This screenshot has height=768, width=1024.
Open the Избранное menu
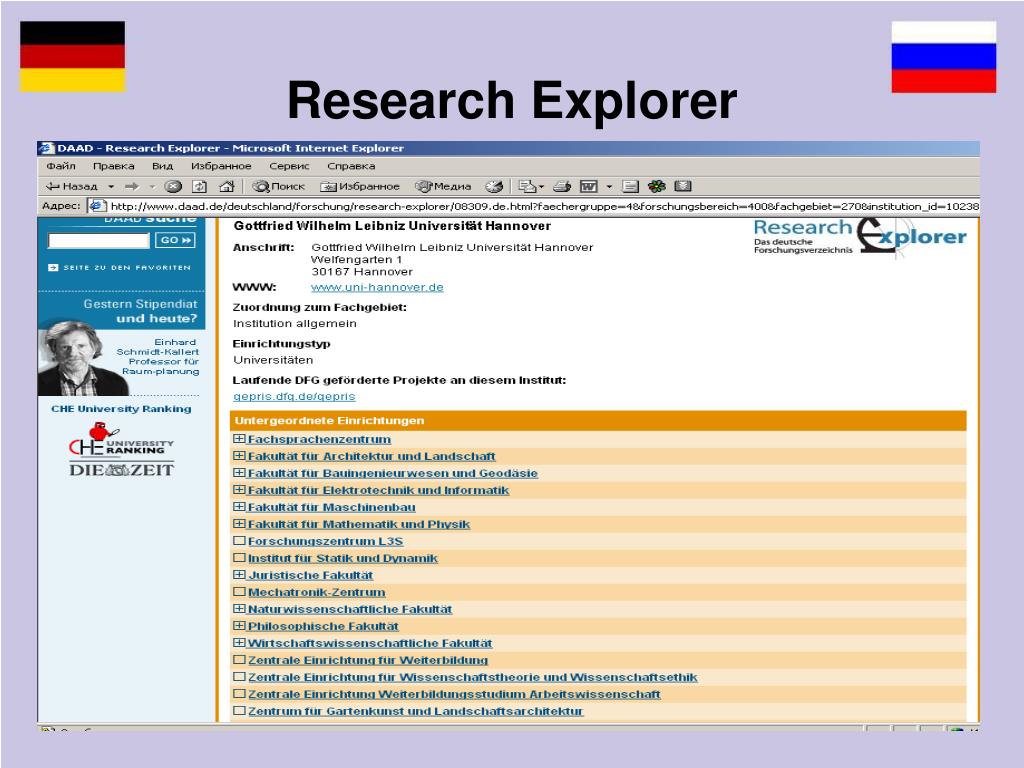(221, 166)
